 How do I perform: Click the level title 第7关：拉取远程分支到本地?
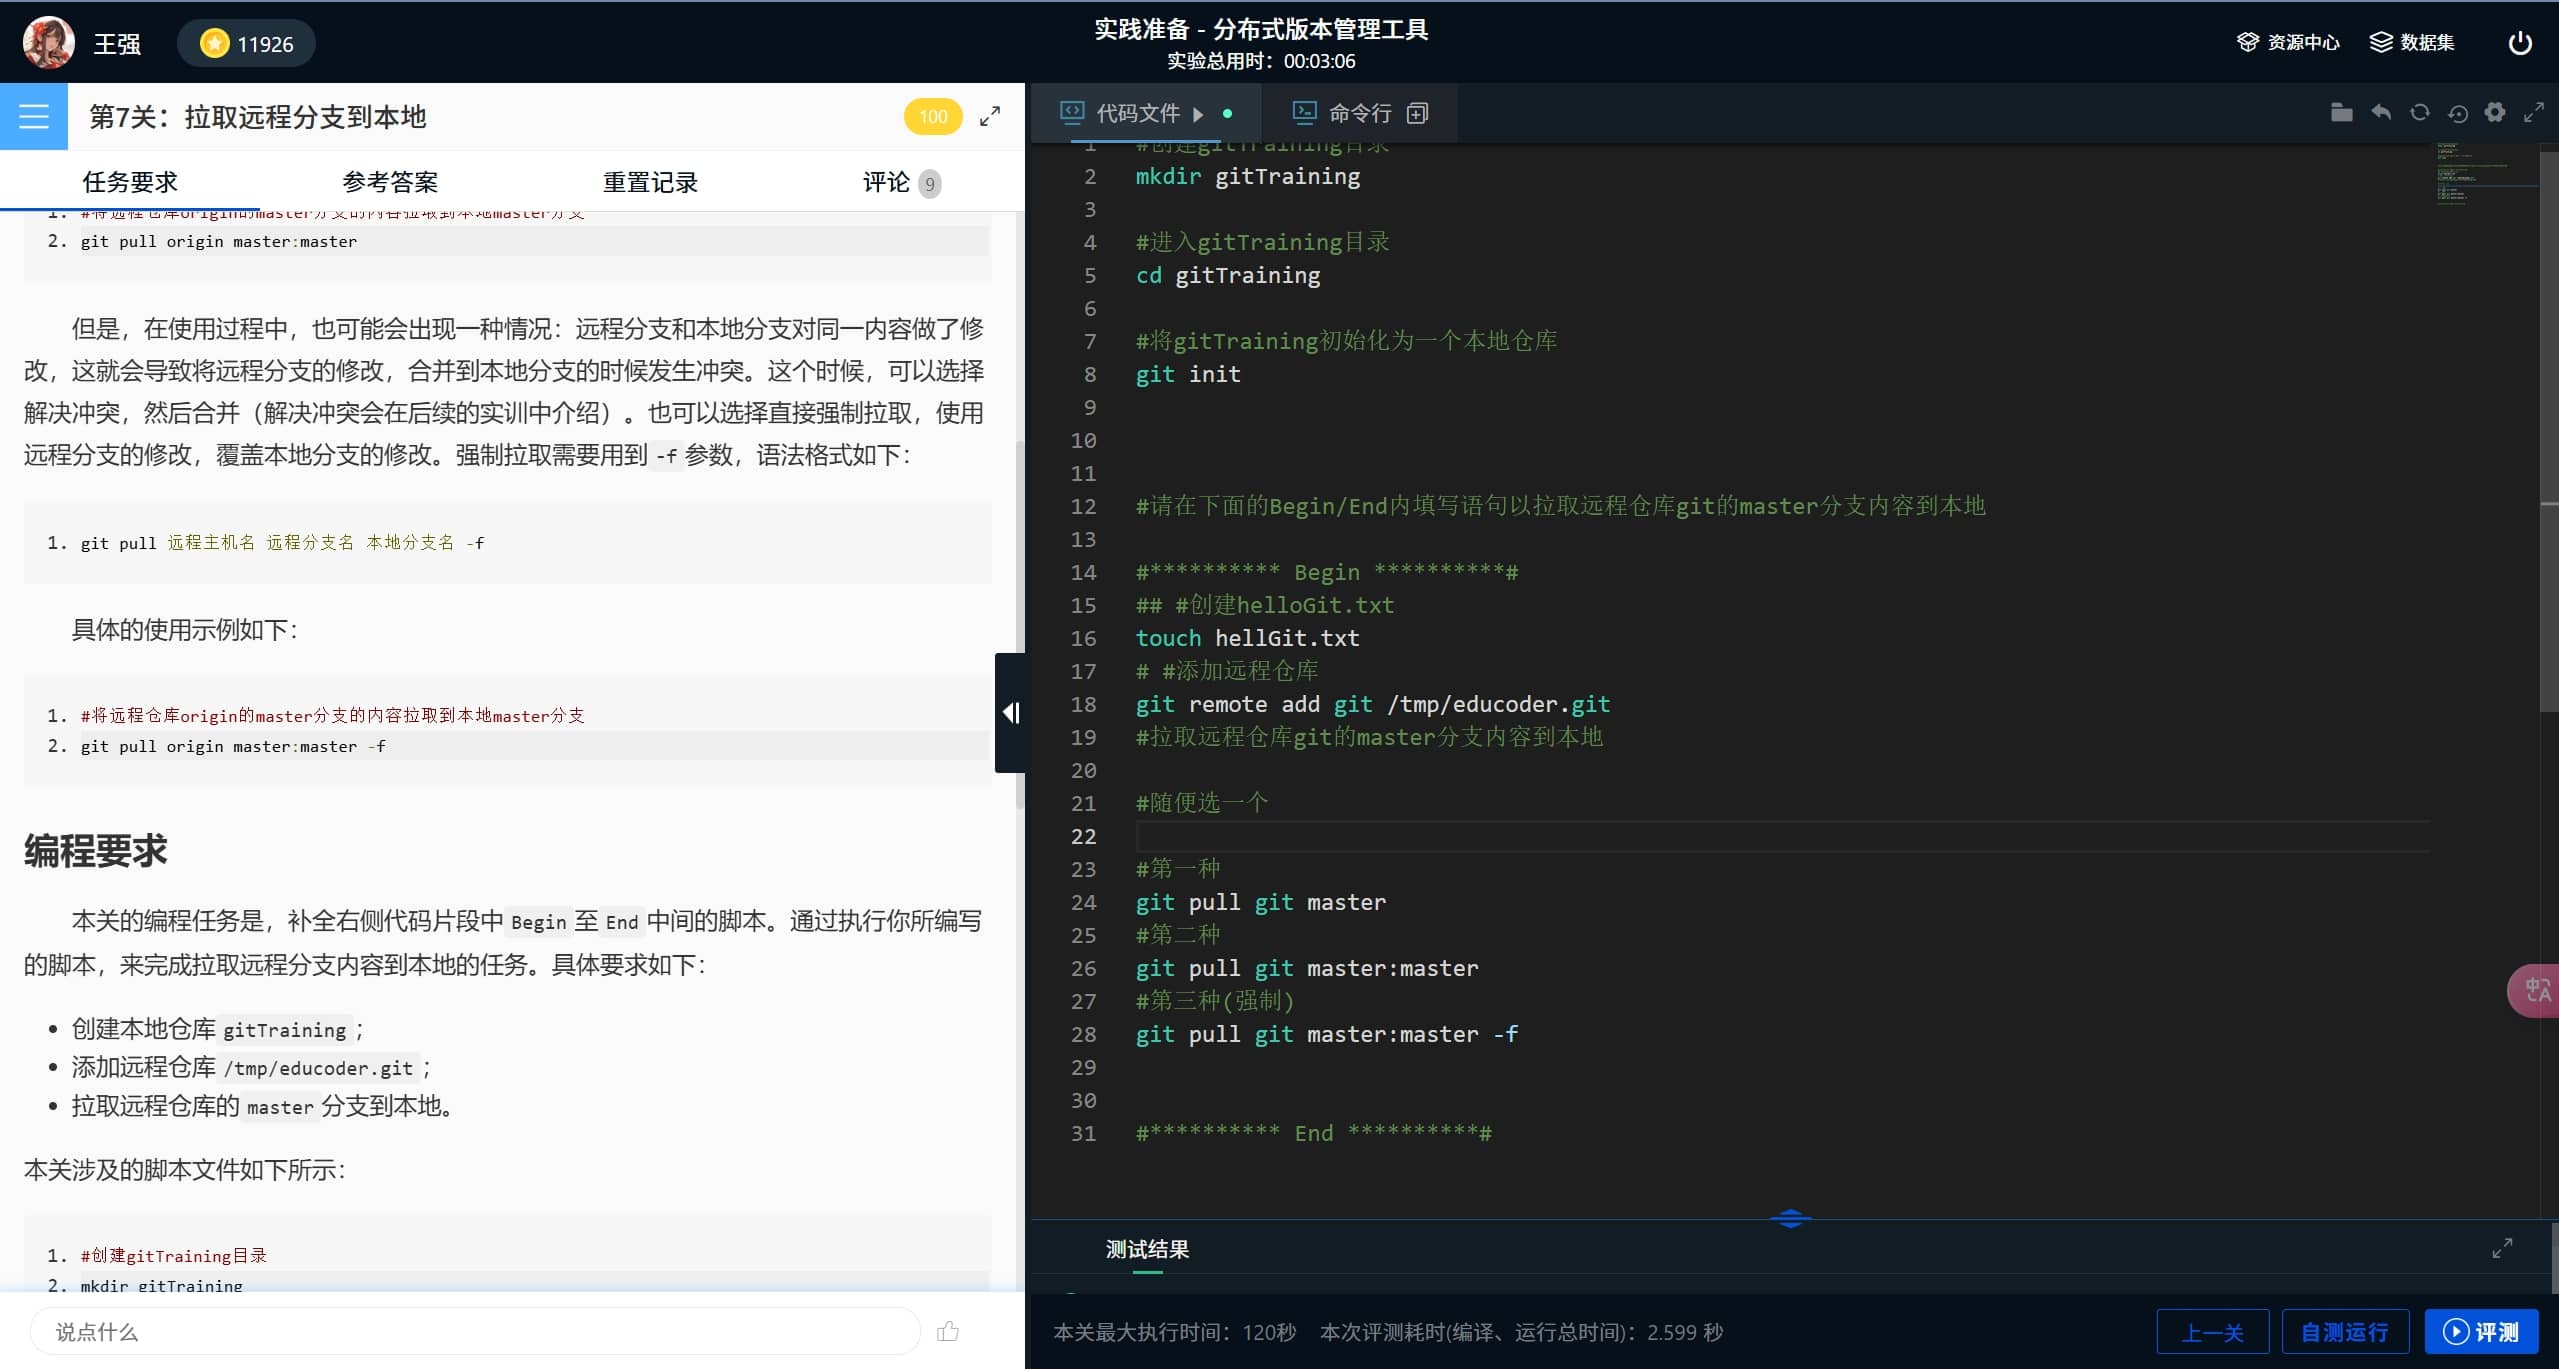click(x=258, y=117)
